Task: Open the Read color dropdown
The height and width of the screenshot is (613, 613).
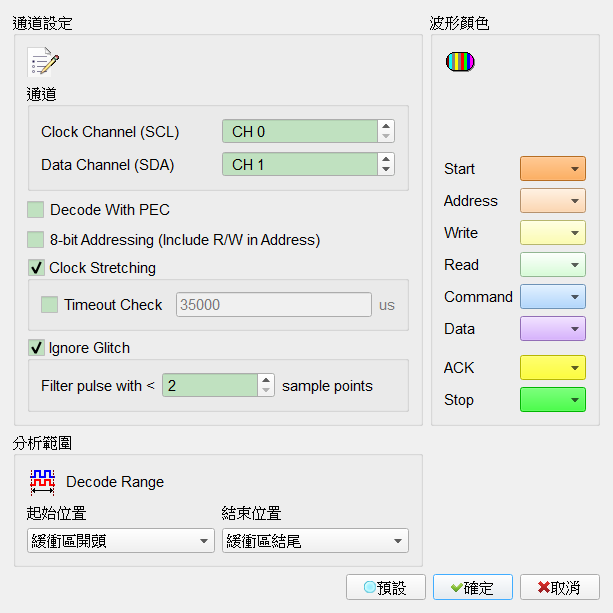Action: [x=553, y=265]
